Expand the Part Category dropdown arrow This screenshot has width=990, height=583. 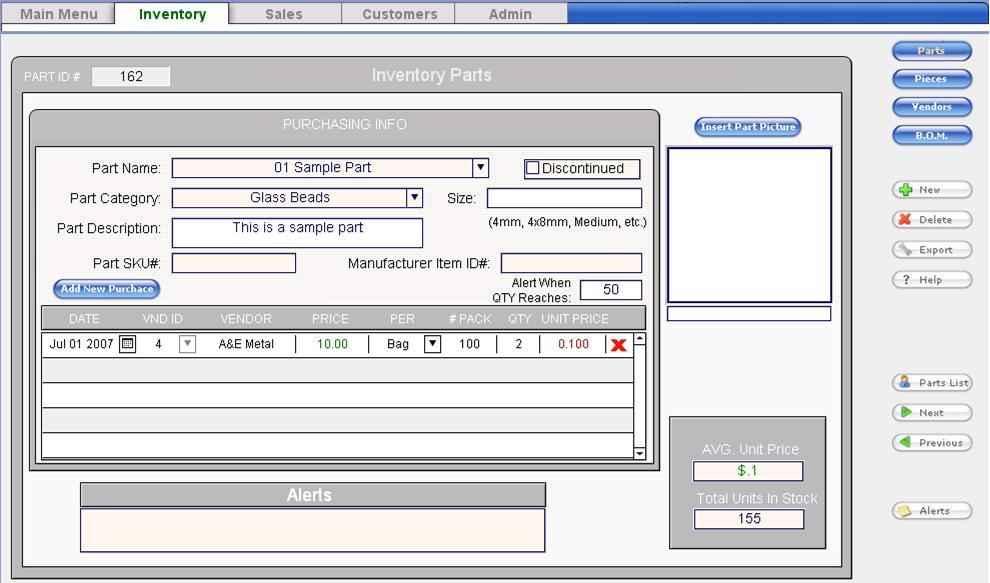point(414,198)
